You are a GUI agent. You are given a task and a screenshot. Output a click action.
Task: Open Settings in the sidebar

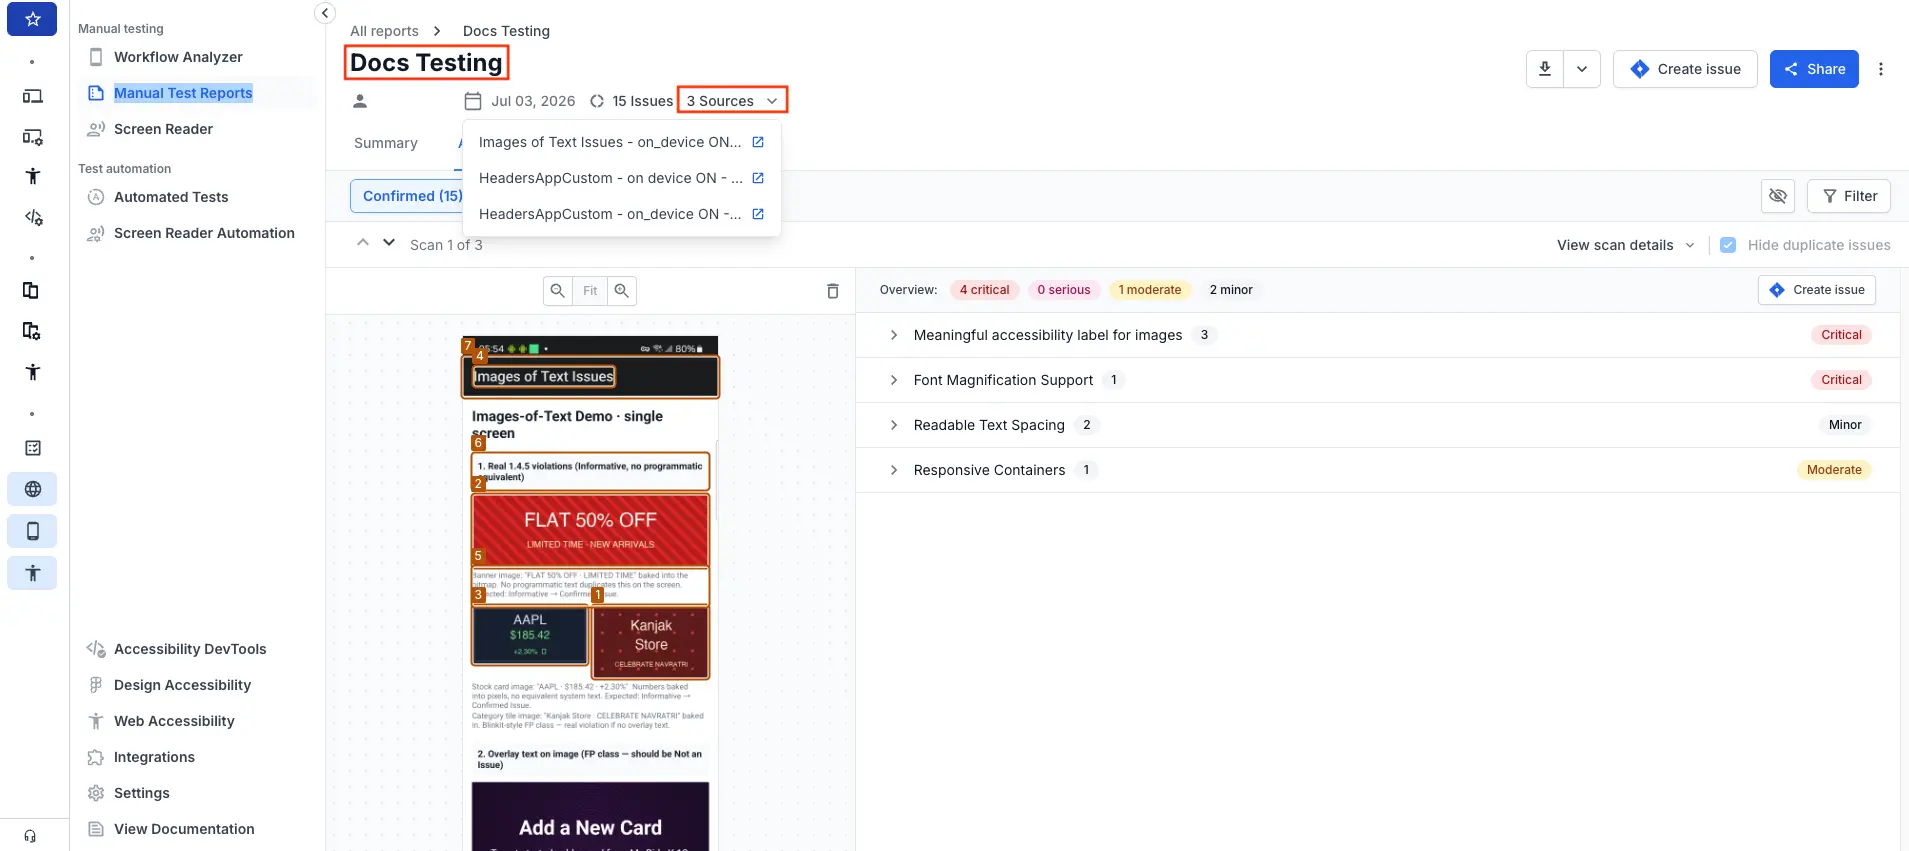click(x=142, y=793)
